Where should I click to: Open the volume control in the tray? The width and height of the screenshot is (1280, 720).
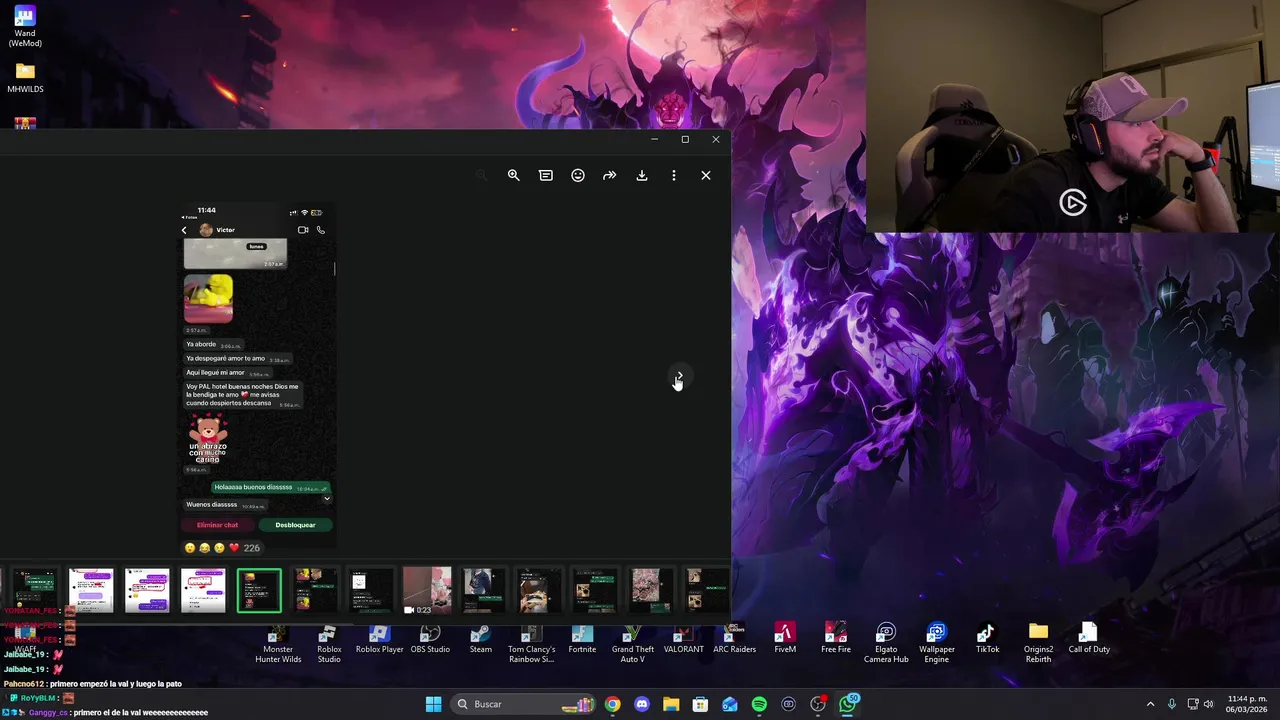(1208, 704)
